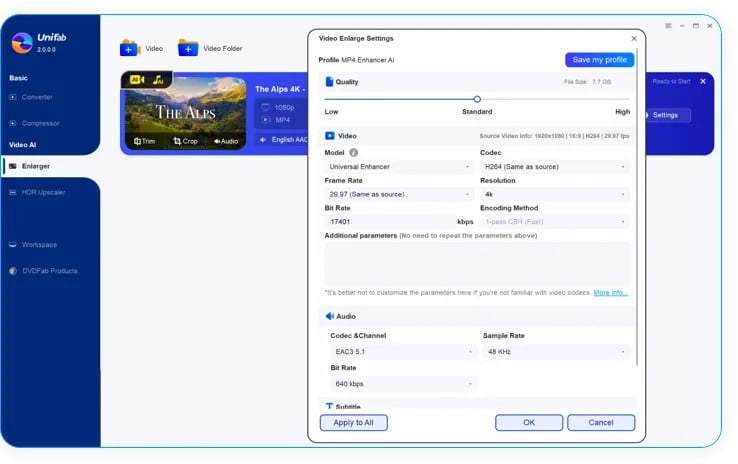The width and height of the screenshot is (738, 464).
Task: Click the Bit Rate field 17401
Action: [390, 222]
